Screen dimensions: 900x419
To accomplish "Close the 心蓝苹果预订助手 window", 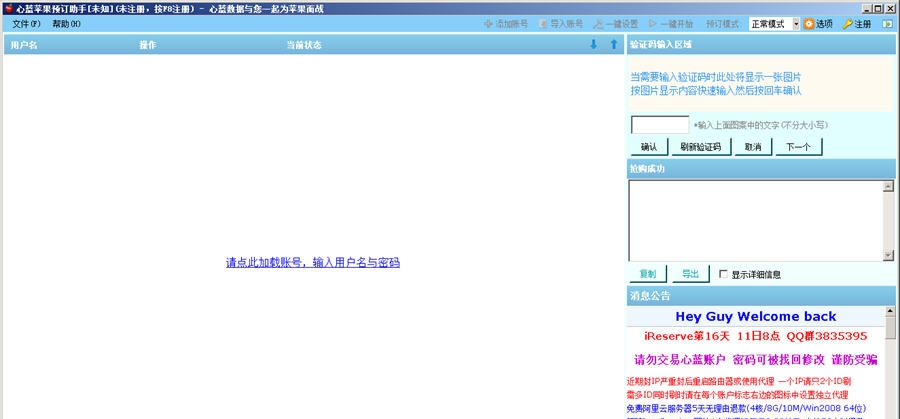I will 889,9.
